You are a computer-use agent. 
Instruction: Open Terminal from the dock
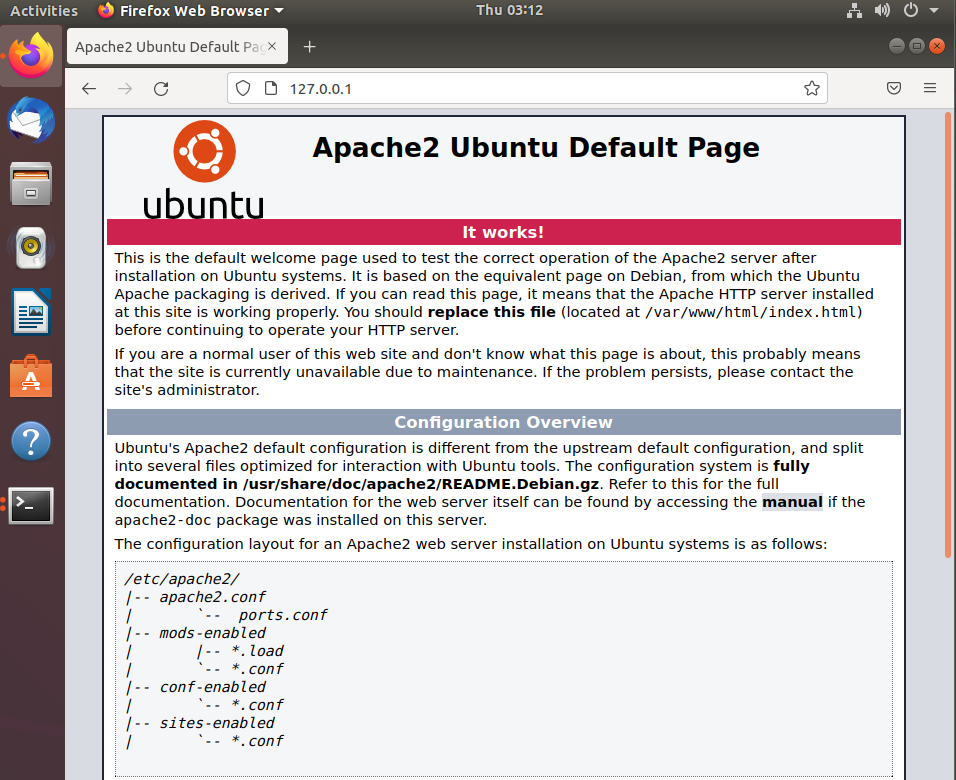pyautogui.click(x=31, y=506)
